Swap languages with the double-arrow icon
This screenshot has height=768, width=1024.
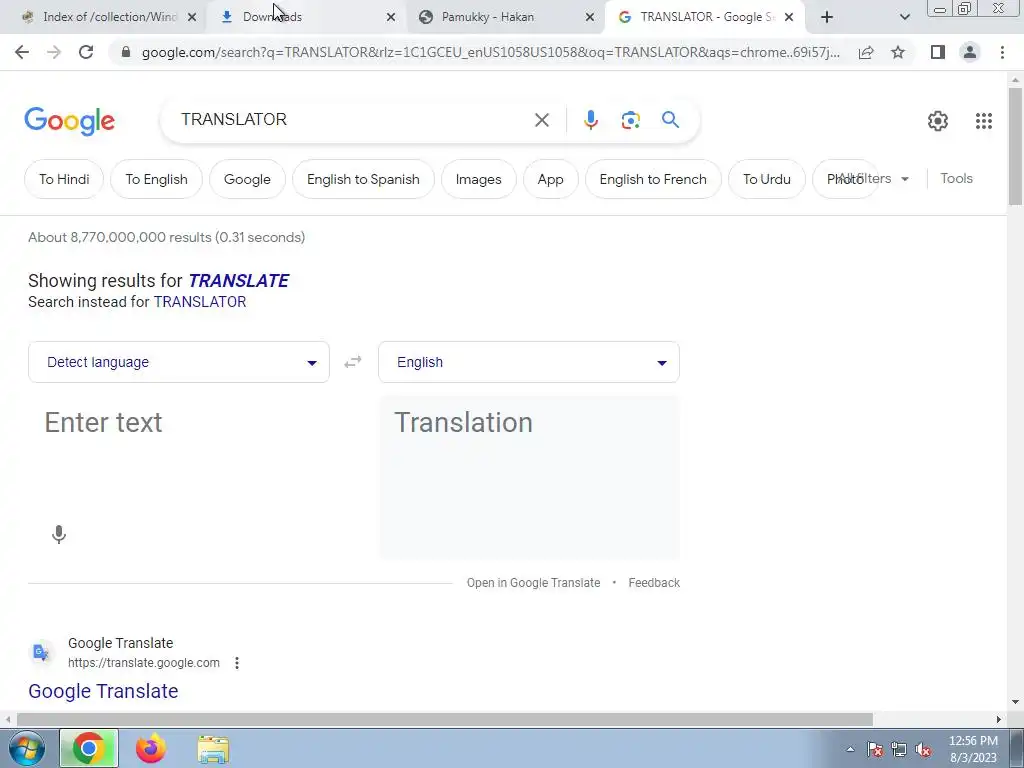353,362
